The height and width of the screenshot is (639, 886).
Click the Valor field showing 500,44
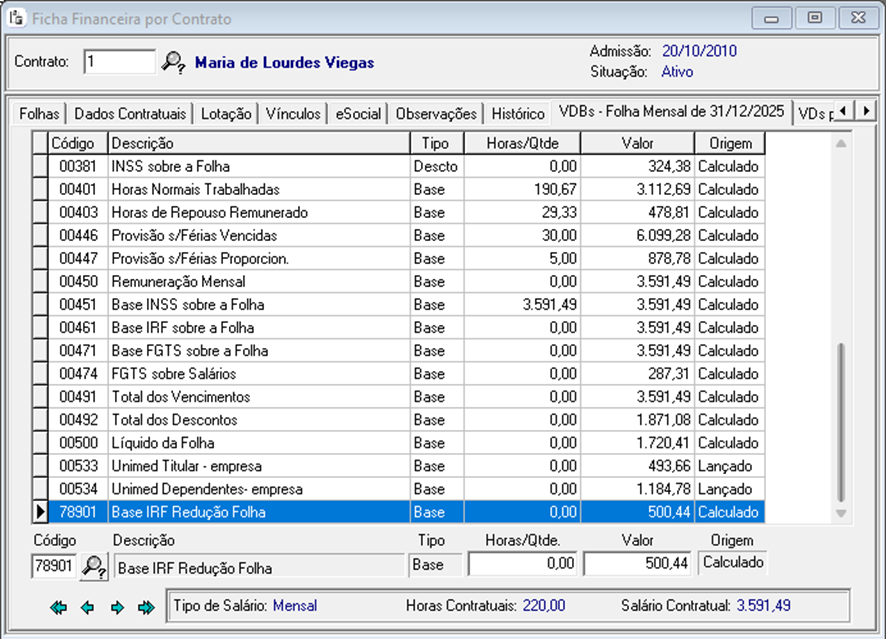637,565
